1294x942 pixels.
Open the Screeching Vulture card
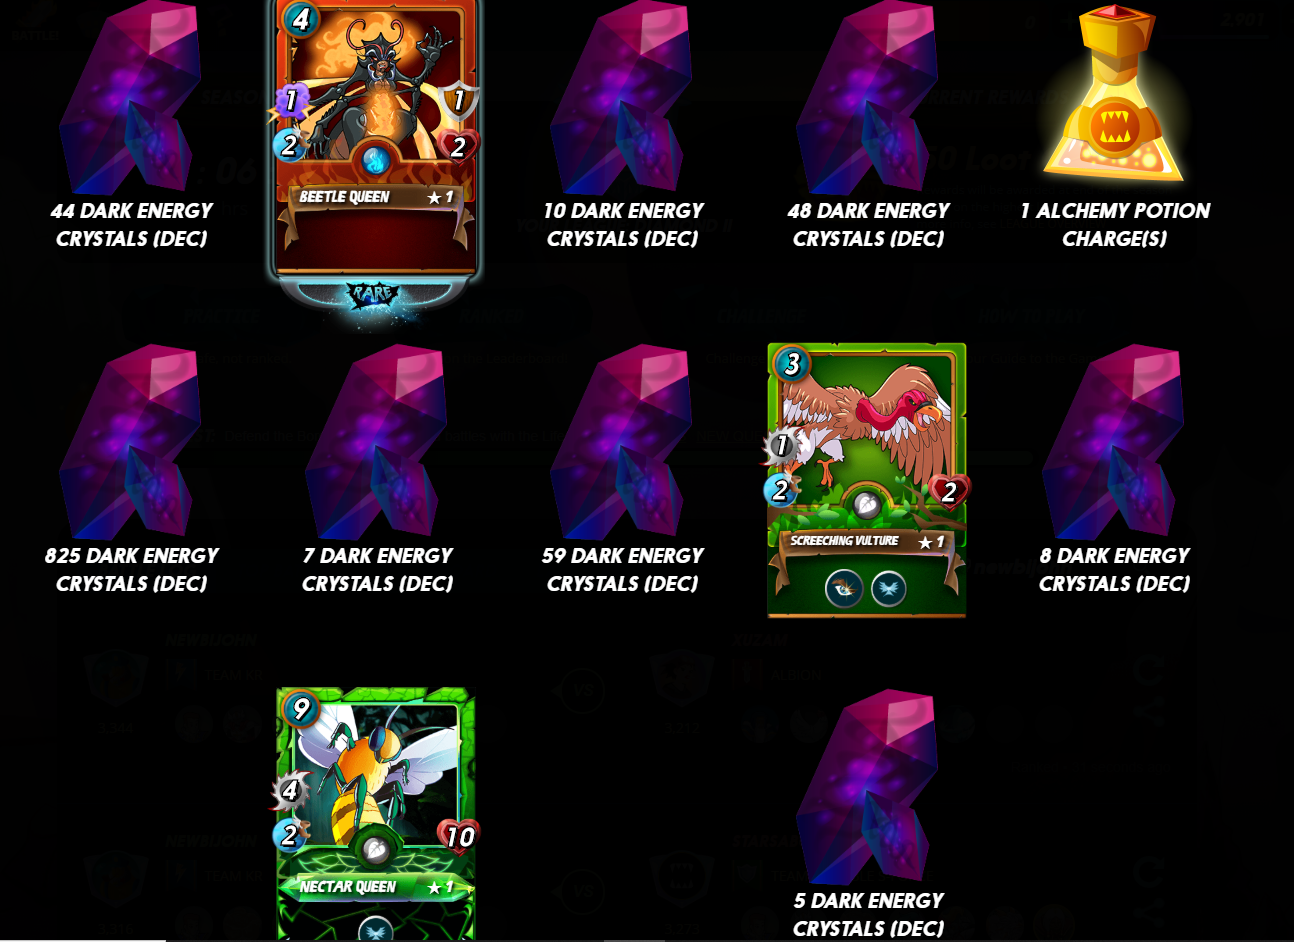867,480
